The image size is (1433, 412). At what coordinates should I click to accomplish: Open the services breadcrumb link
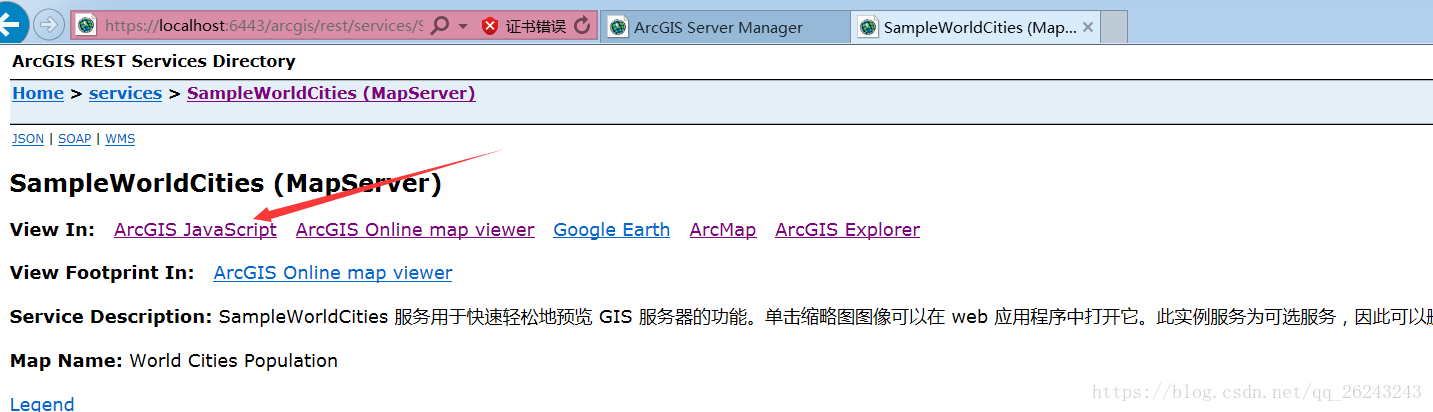(125, 93)
